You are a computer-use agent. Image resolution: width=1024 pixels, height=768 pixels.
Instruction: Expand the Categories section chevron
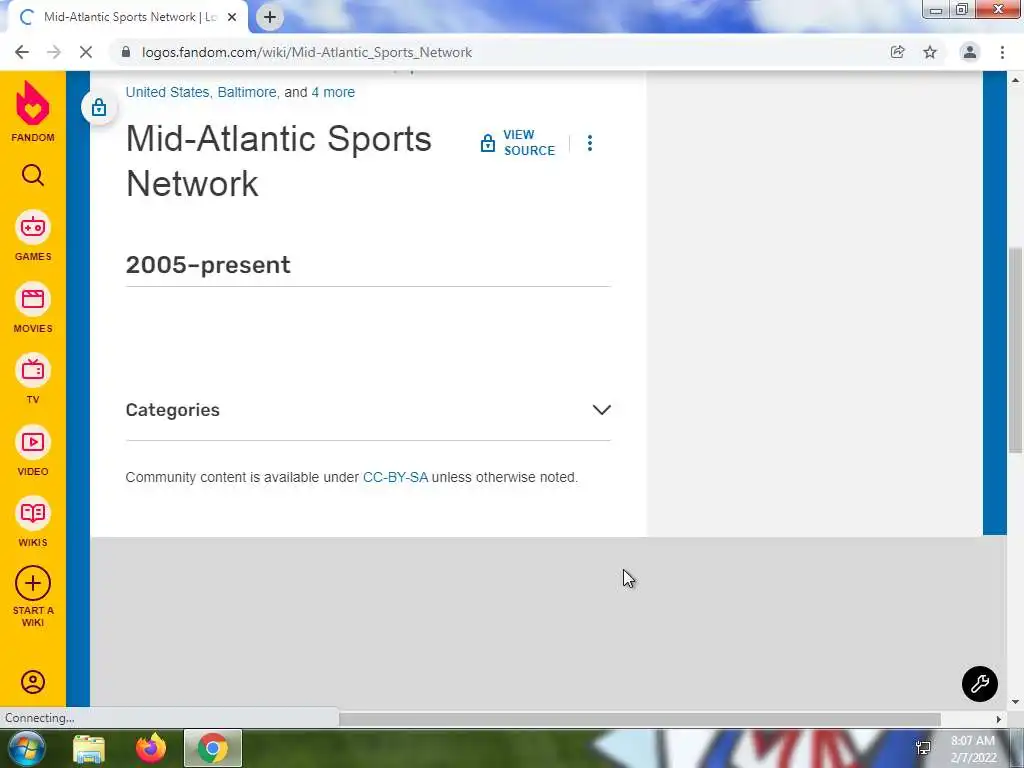click(601, 409)
